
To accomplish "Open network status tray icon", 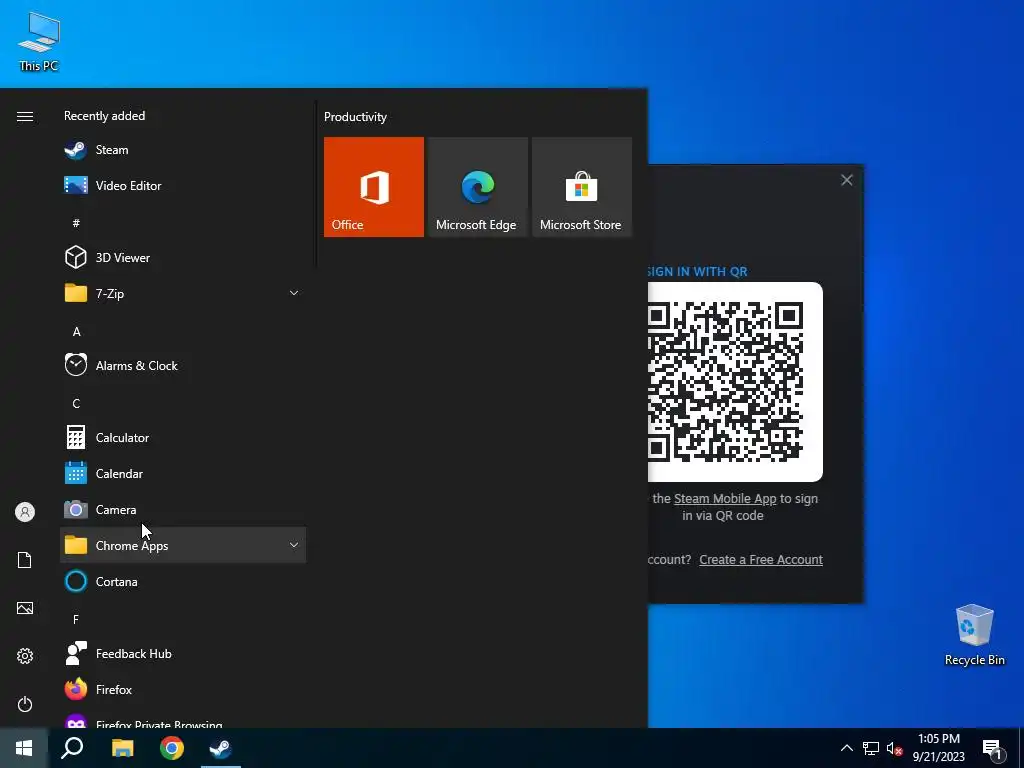I will 871,748.
